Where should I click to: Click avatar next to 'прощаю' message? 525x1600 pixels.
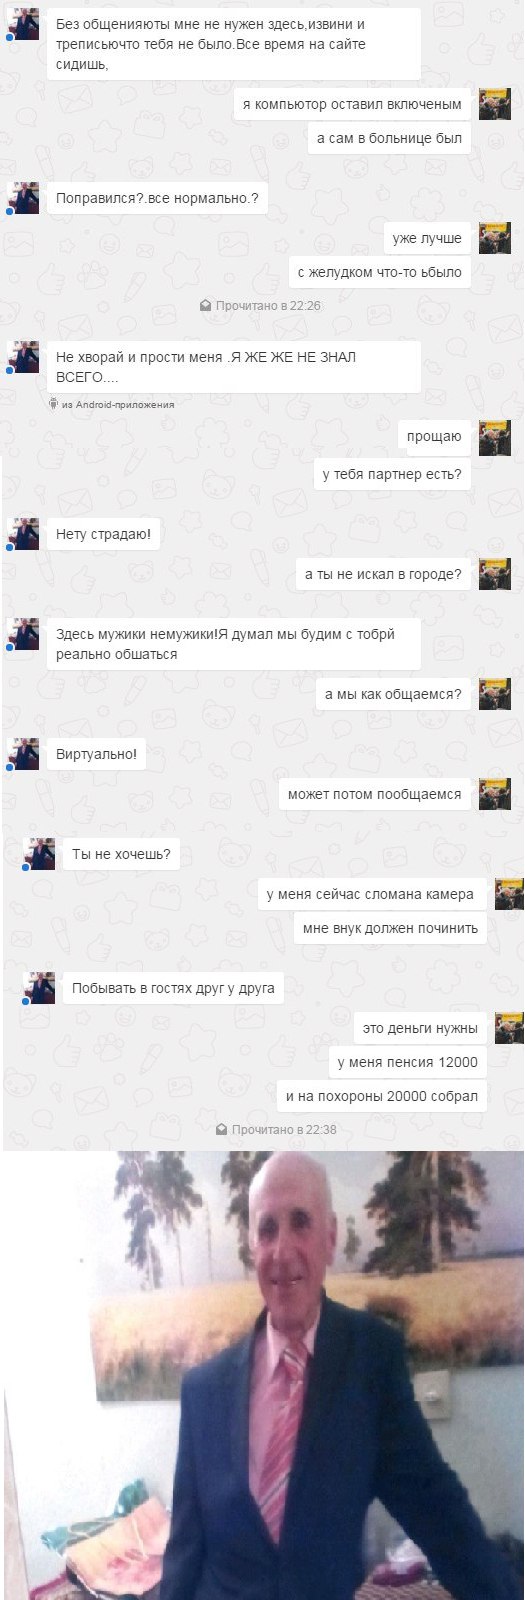click(495, 438)
